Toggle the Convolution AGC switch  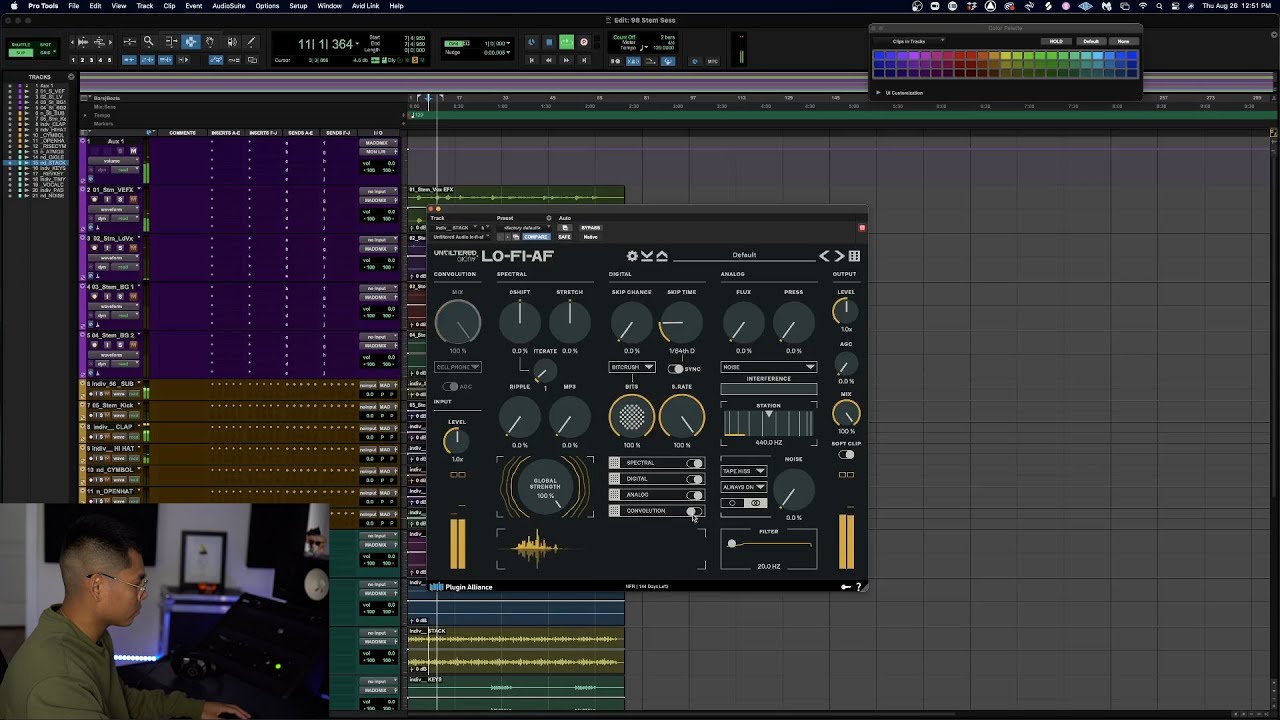click(451, 387)
